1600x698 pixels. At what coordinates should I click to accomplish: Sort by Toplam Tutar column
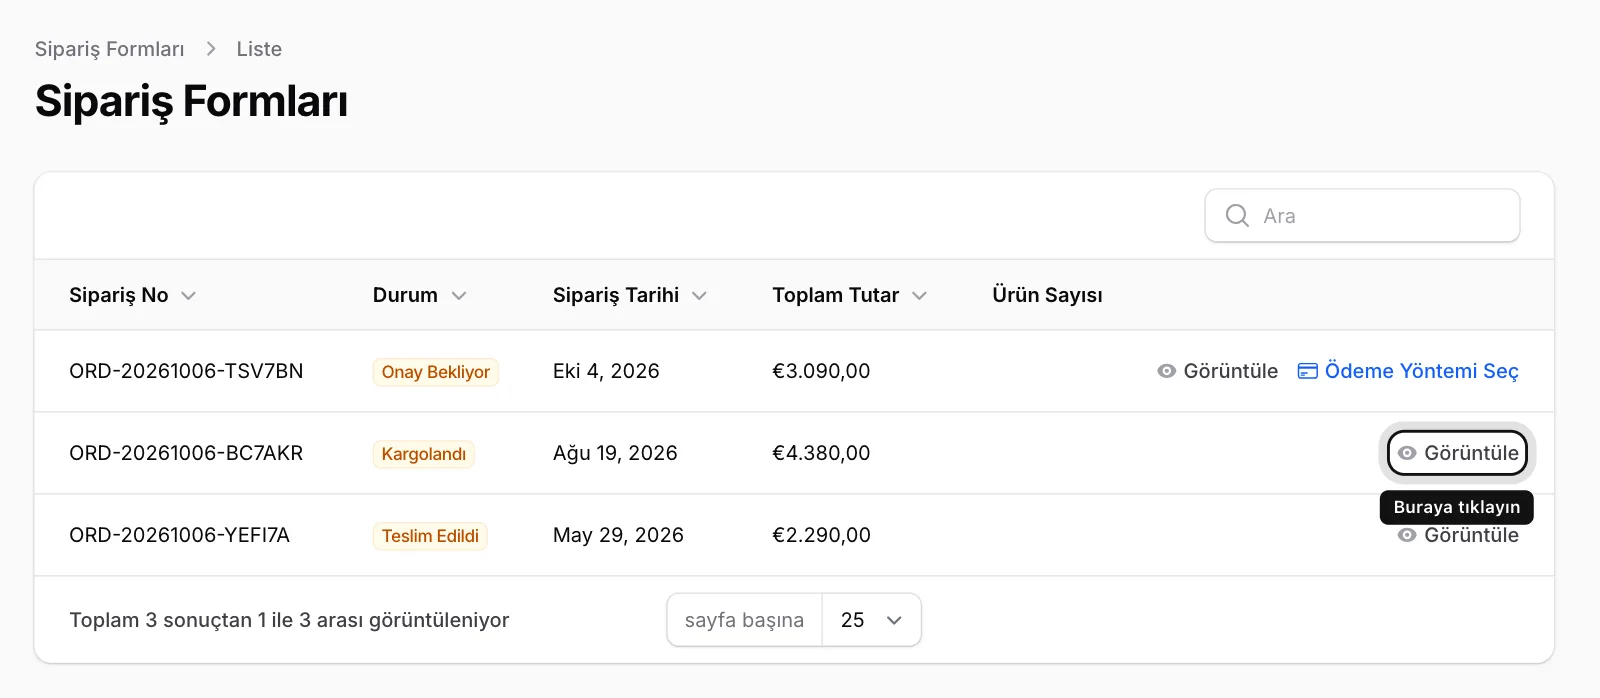849,295
